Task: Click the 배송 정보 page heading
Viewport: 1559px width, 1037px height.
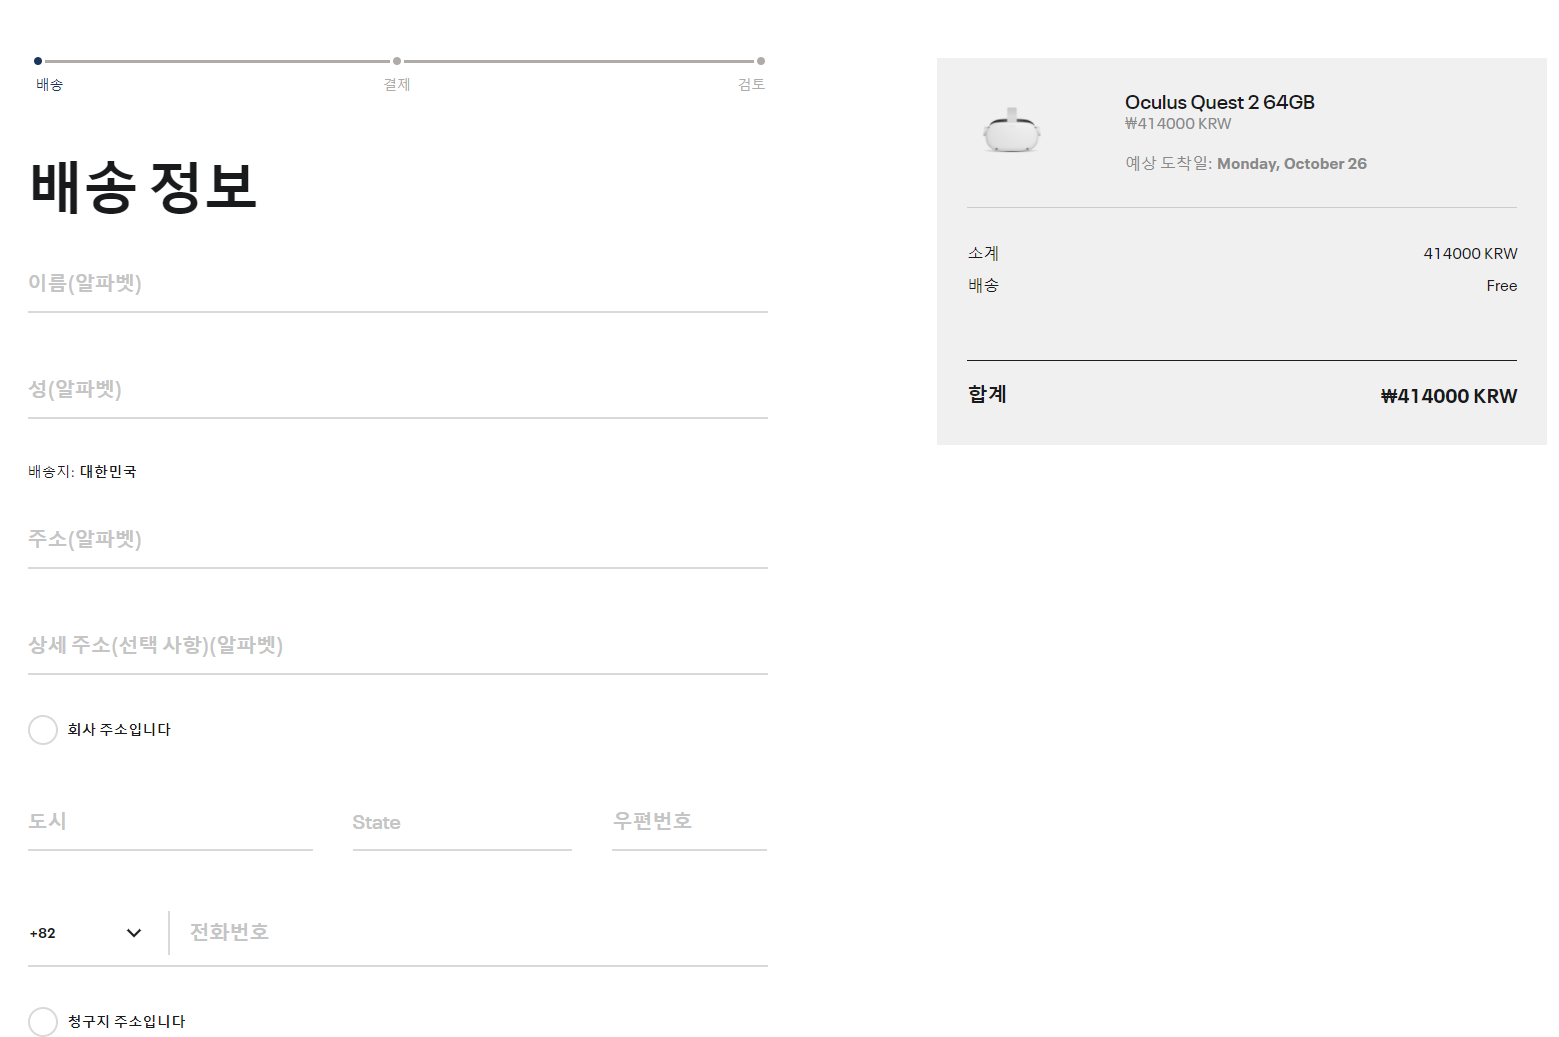Action: [144, 187]
